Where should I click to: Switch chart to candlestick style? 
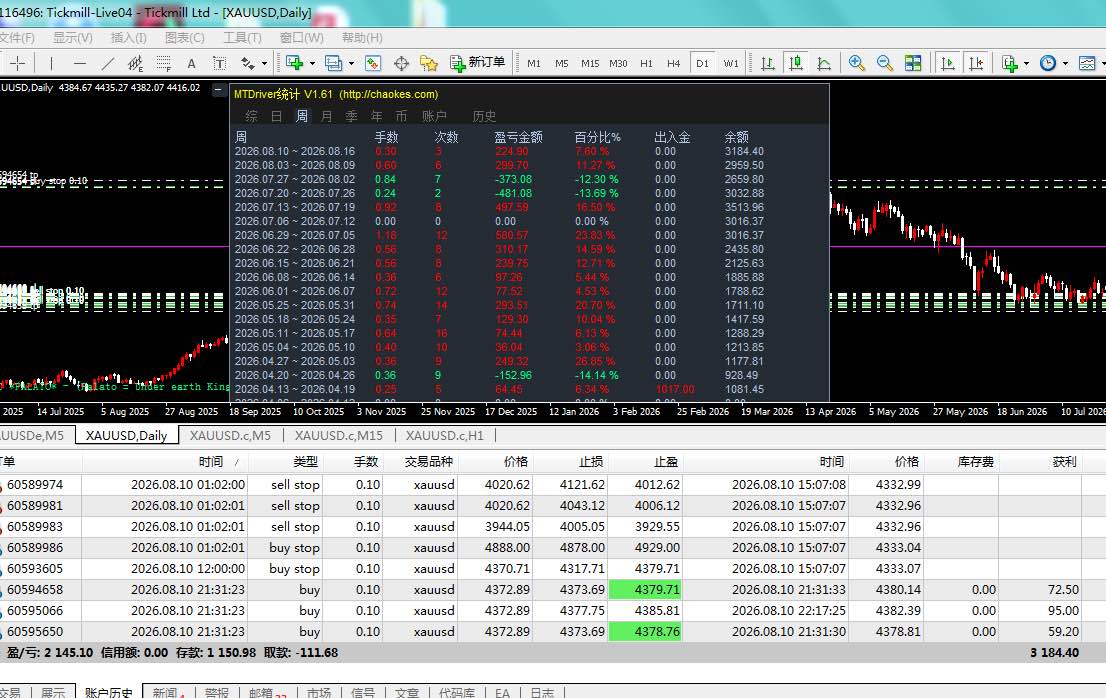click(x=796, y=63)
